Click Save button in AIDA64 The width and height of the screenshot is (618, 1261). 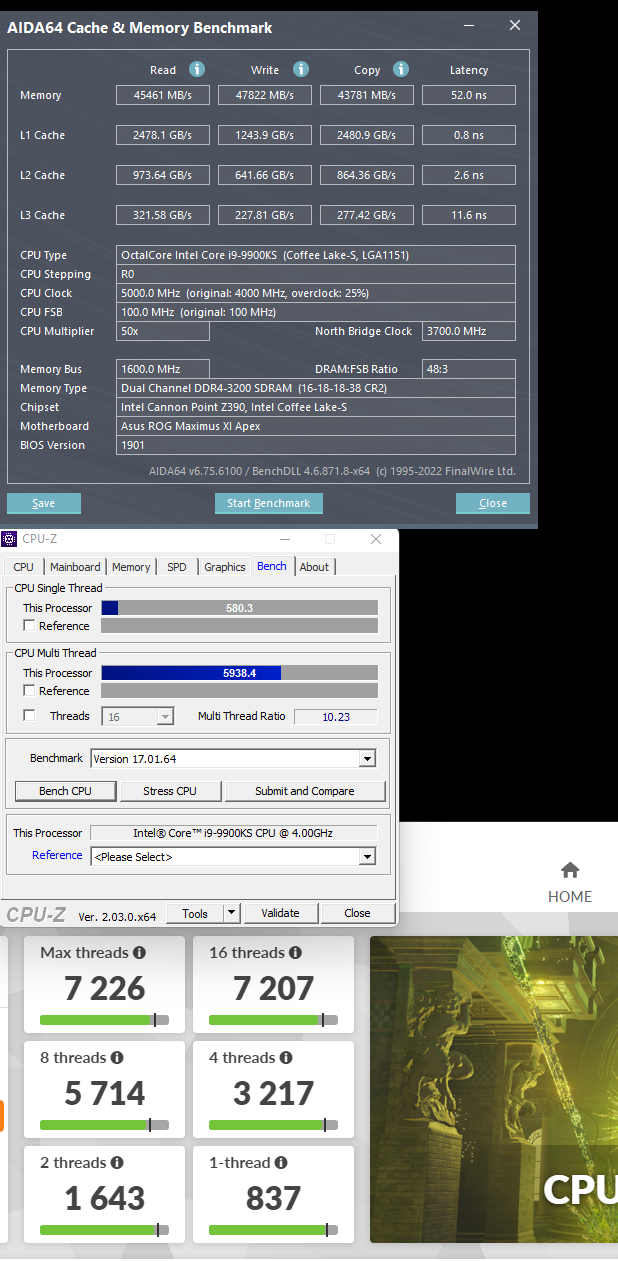click(x=44, y=503)
